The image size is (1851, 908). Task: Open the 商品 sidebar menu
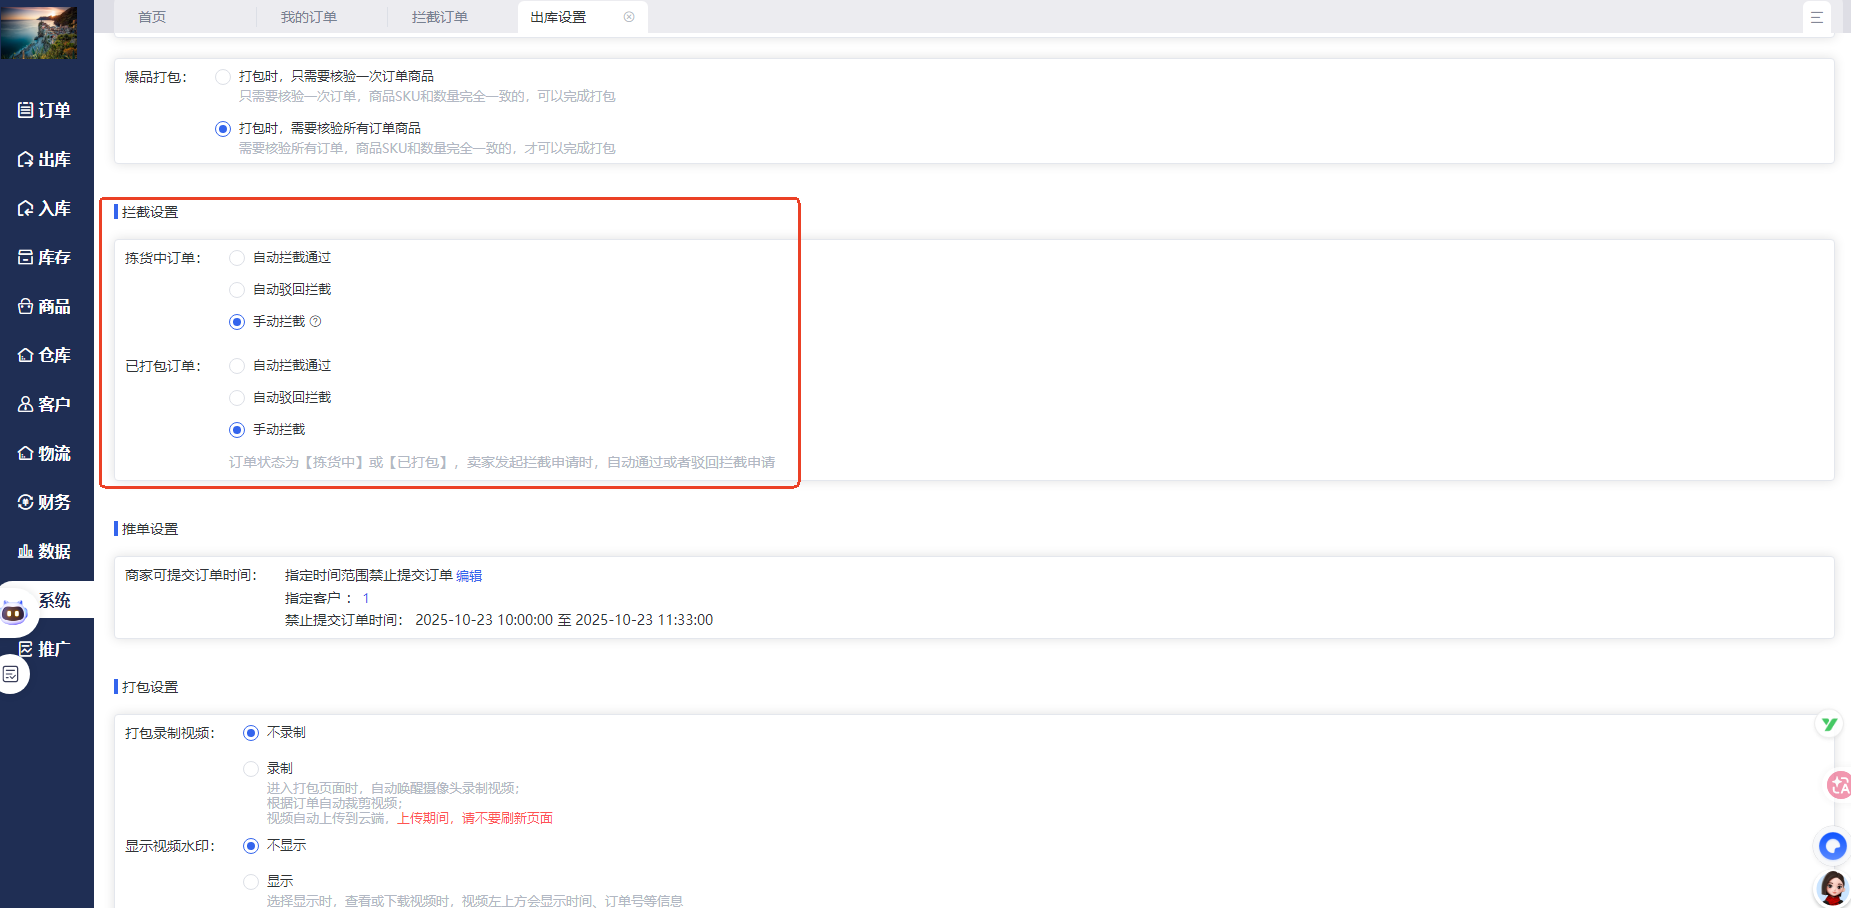click(45, 306)
